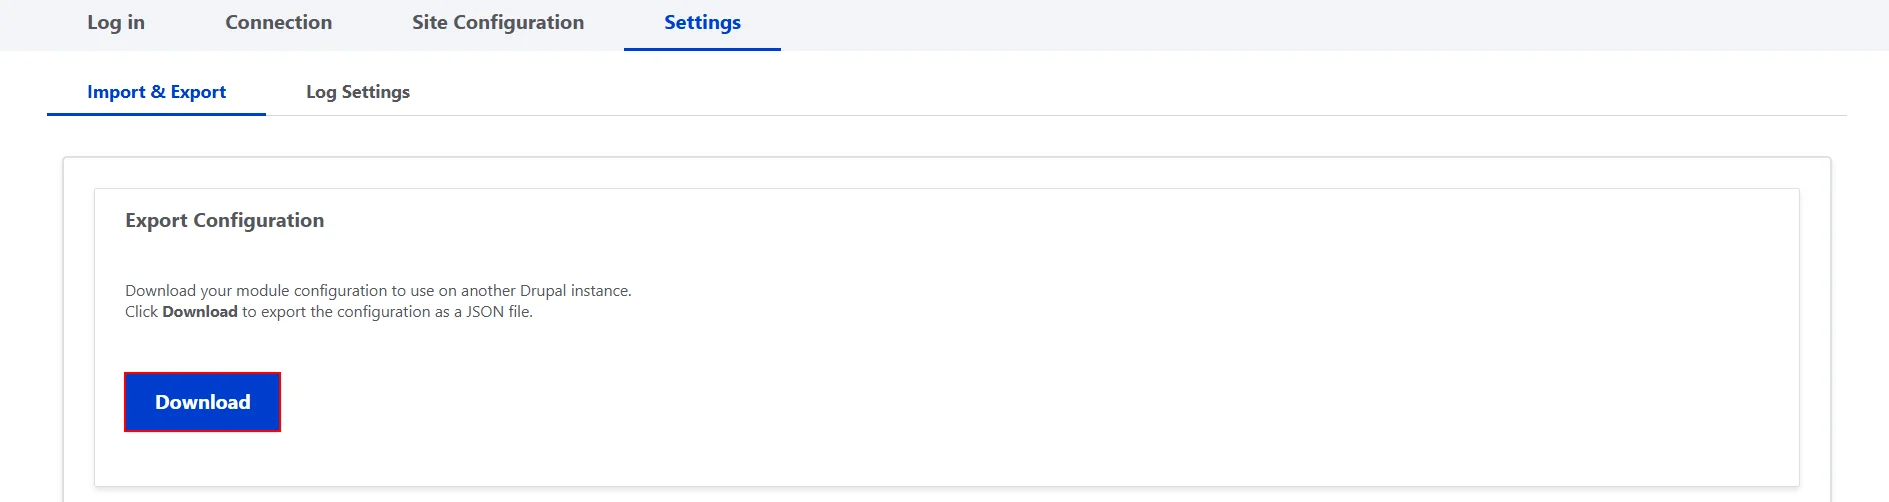This screenshot has height=502, width=1889.
Task: Switch to the Log Settings sub-tab
Action: click(358, 92)
